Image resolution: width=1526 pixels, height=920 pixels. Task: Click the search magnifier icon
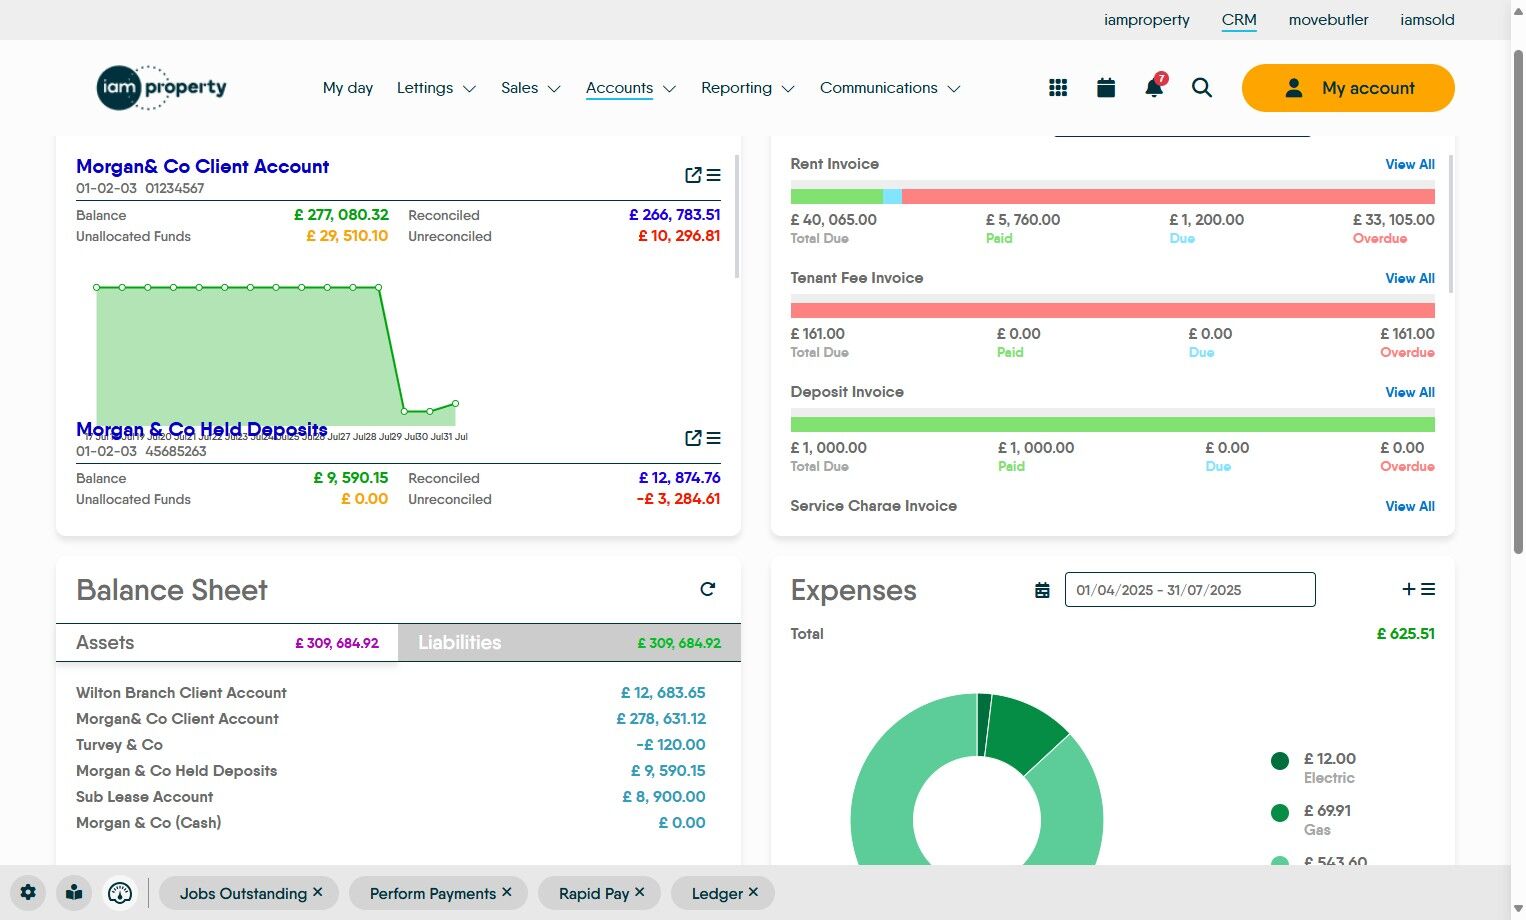(x=1202, y=88)
